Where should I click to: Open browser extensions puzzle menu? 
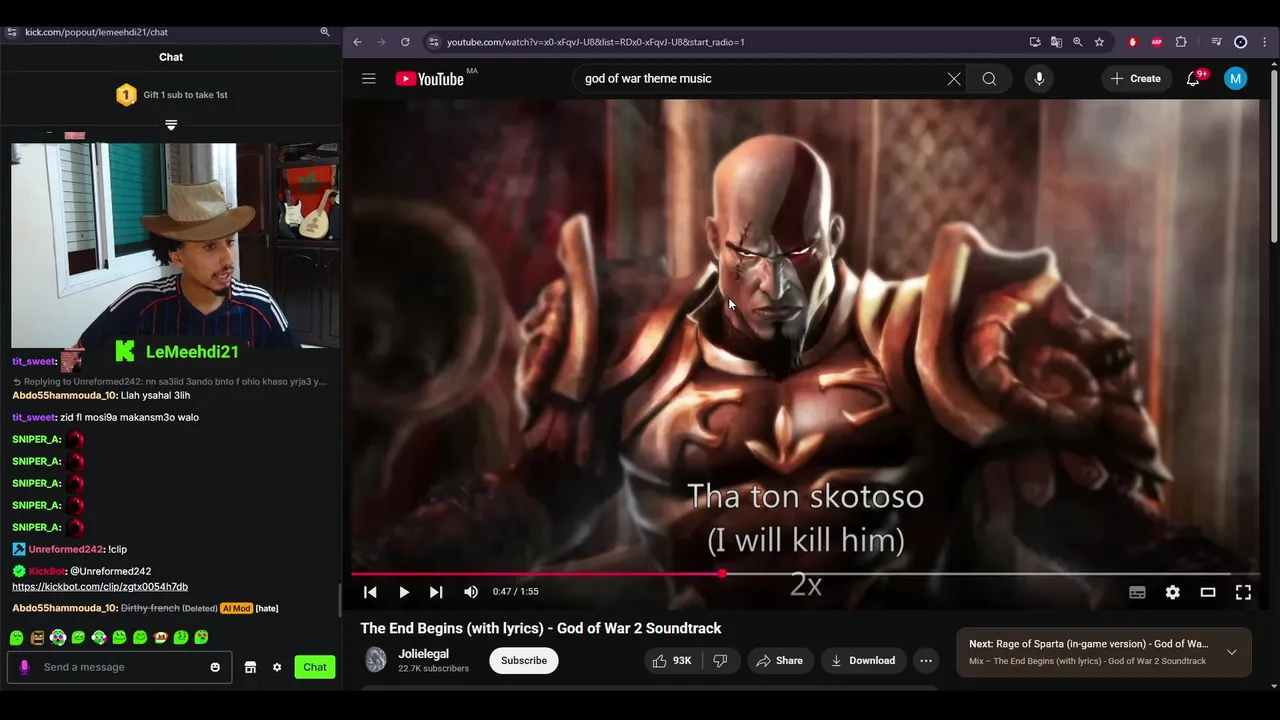tap(1181, 42)
